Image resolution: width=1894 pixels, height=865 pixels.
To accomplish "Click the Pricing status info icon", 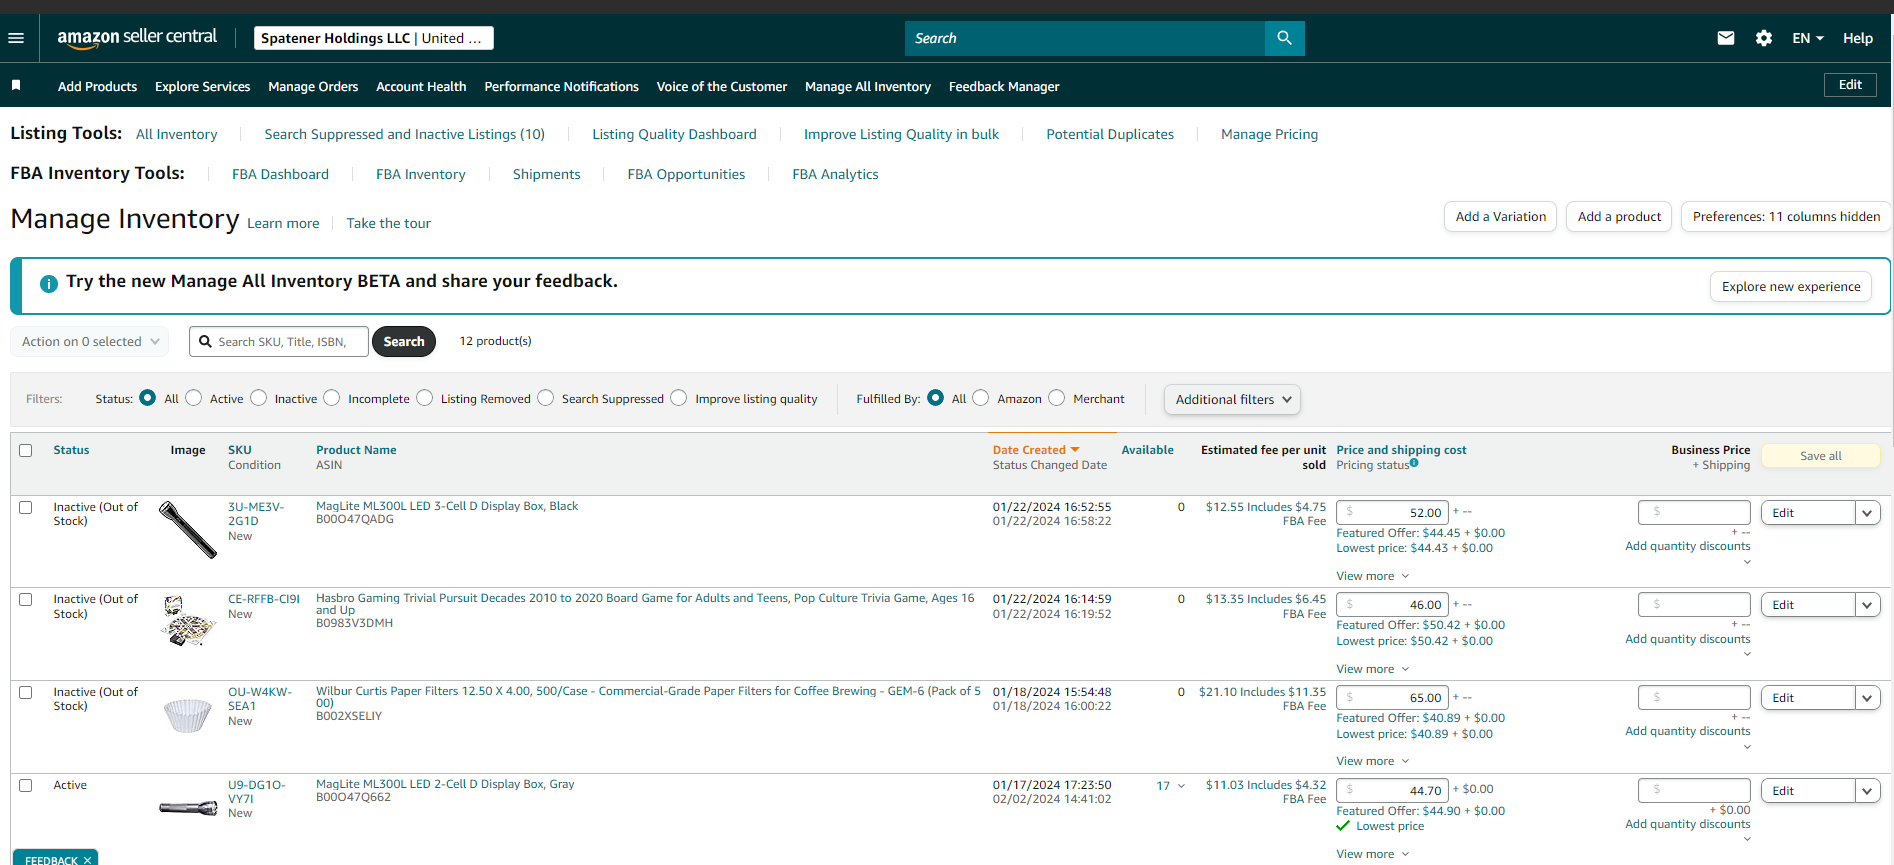I will 1414,463.
